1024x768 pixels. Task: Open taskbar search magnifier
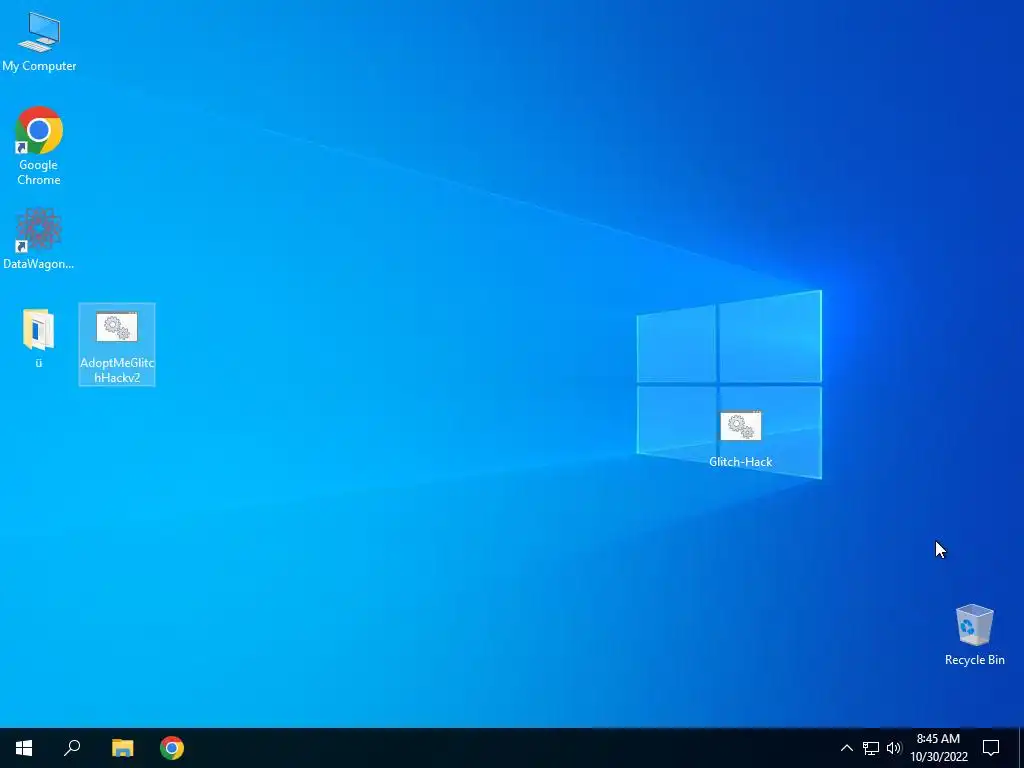(x=72, y=748)
